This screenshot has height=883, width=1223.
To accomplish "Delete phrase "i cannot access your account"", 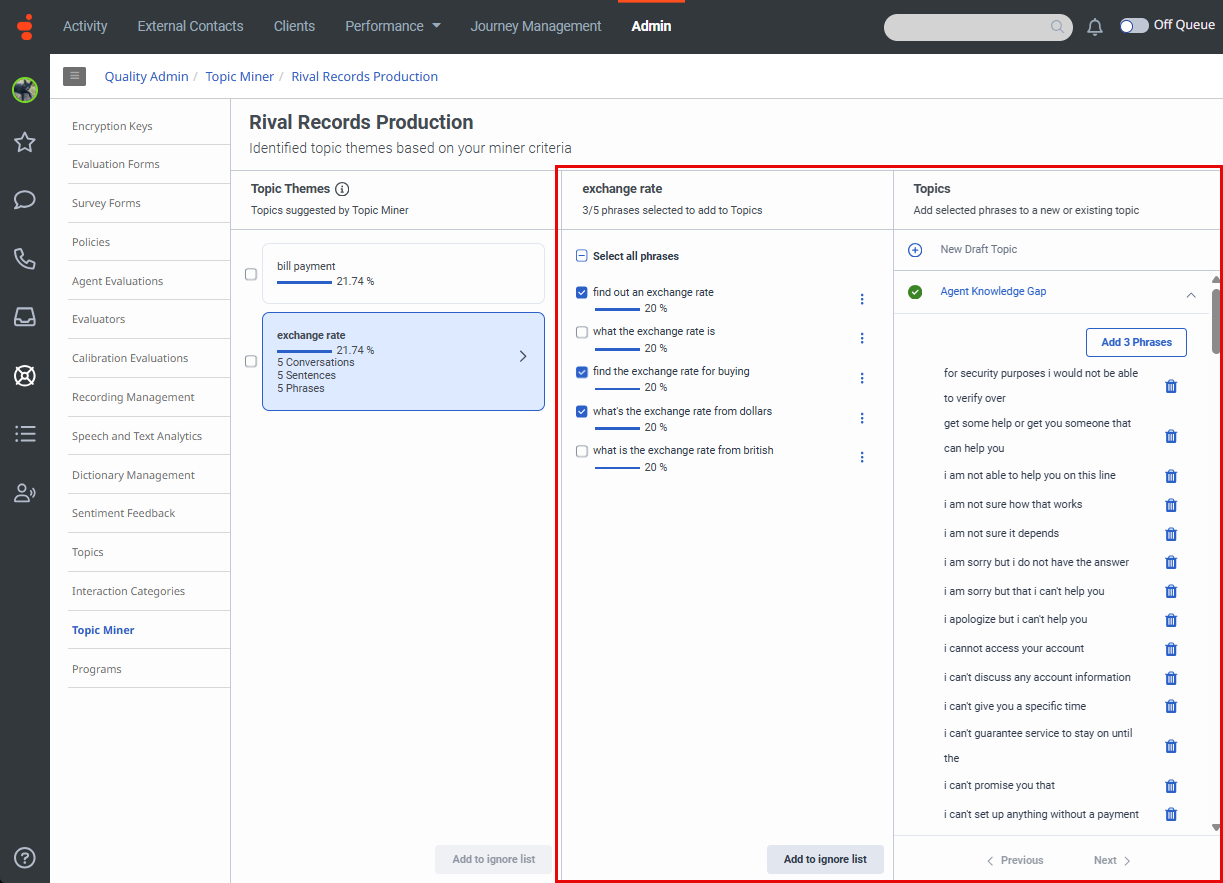I will [x=1171, y=649].
